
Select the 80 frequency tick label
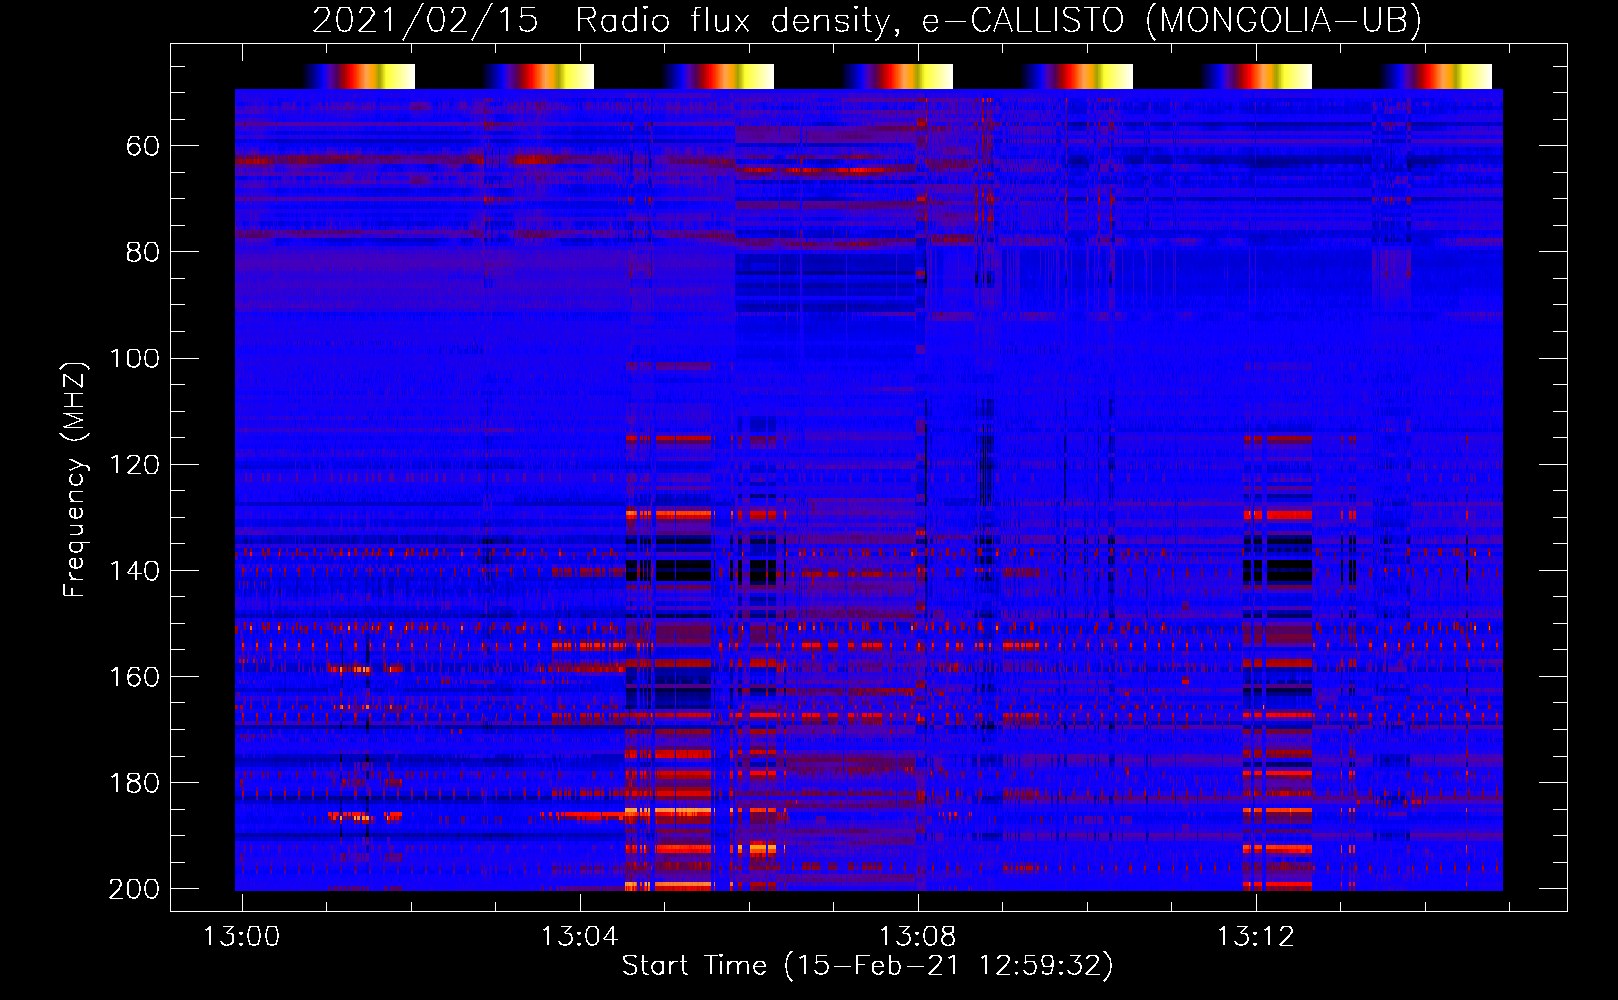143,253
